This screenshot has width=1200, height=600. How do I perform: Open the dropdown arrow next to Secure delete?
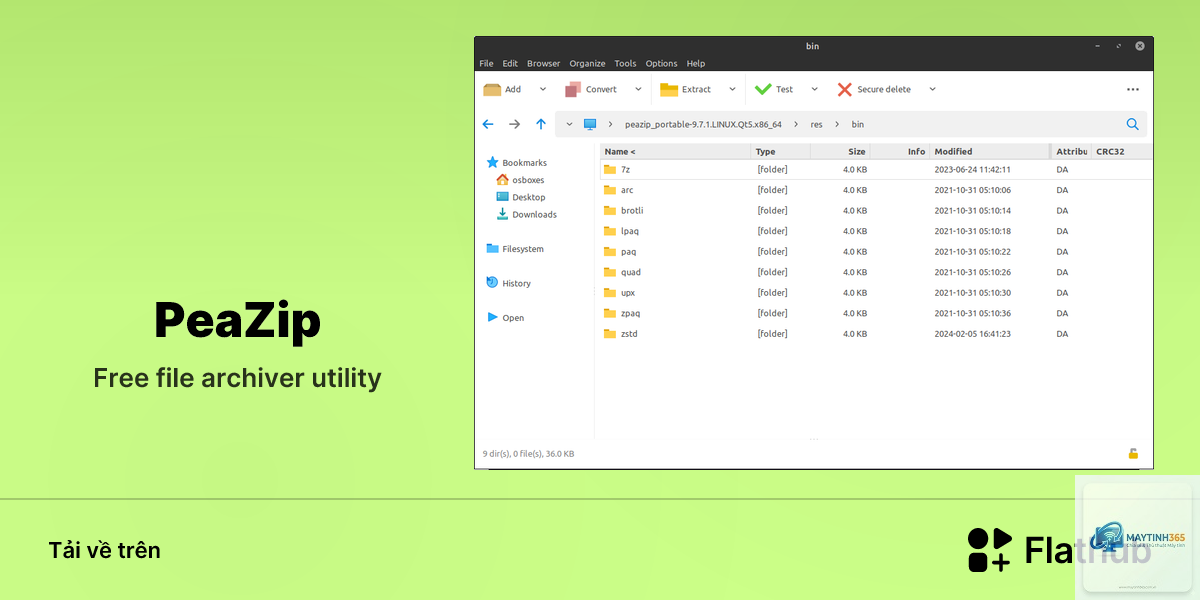pyautogui.click(x=932, y=89)
